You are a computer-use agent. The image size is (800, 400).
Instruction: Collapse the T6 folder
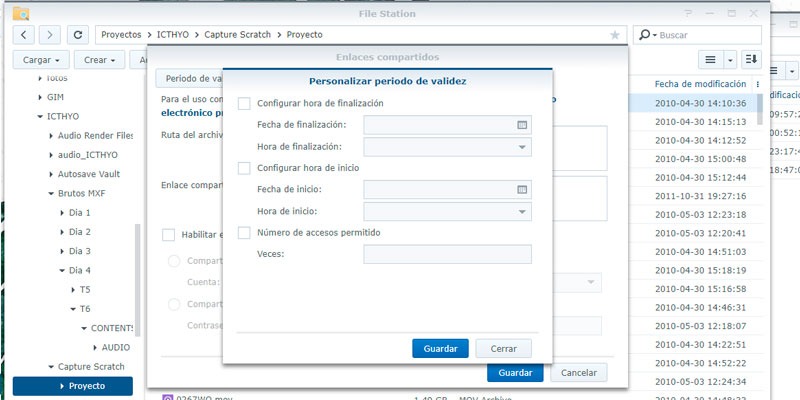(x=73, y=309)
